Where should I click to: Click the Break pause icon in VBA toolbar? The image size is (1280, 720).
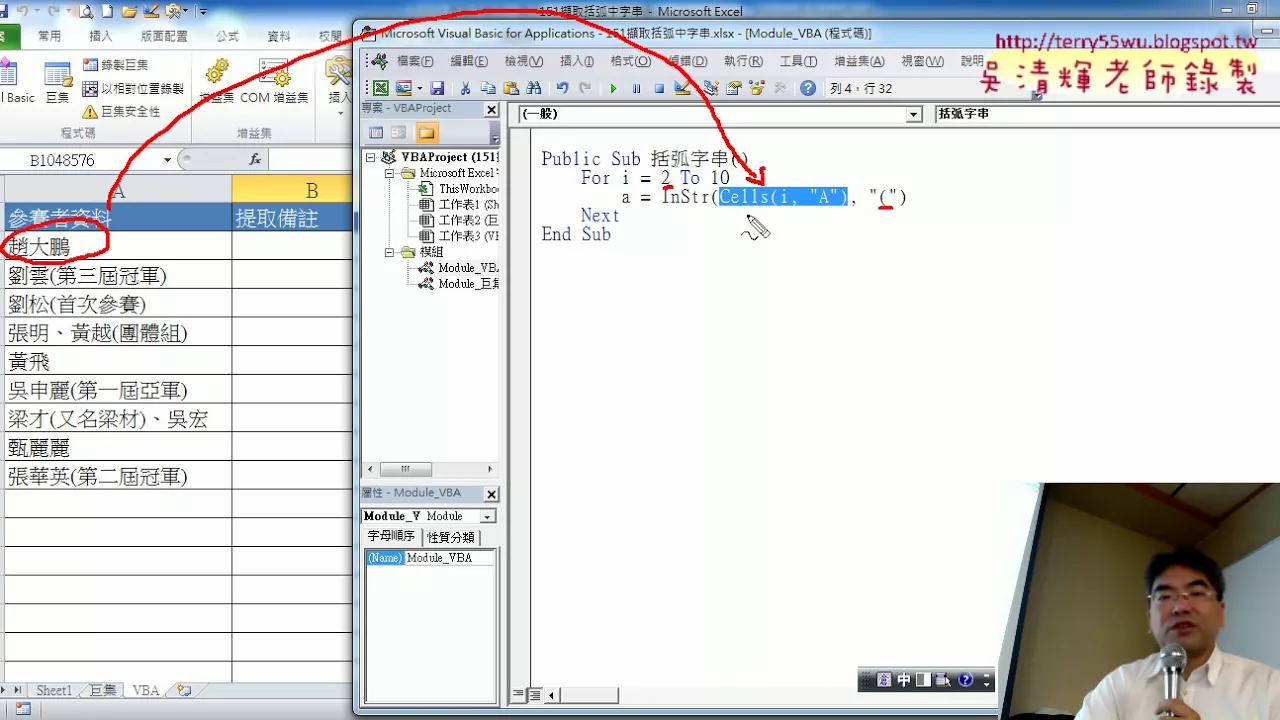(x=636, y=88)
